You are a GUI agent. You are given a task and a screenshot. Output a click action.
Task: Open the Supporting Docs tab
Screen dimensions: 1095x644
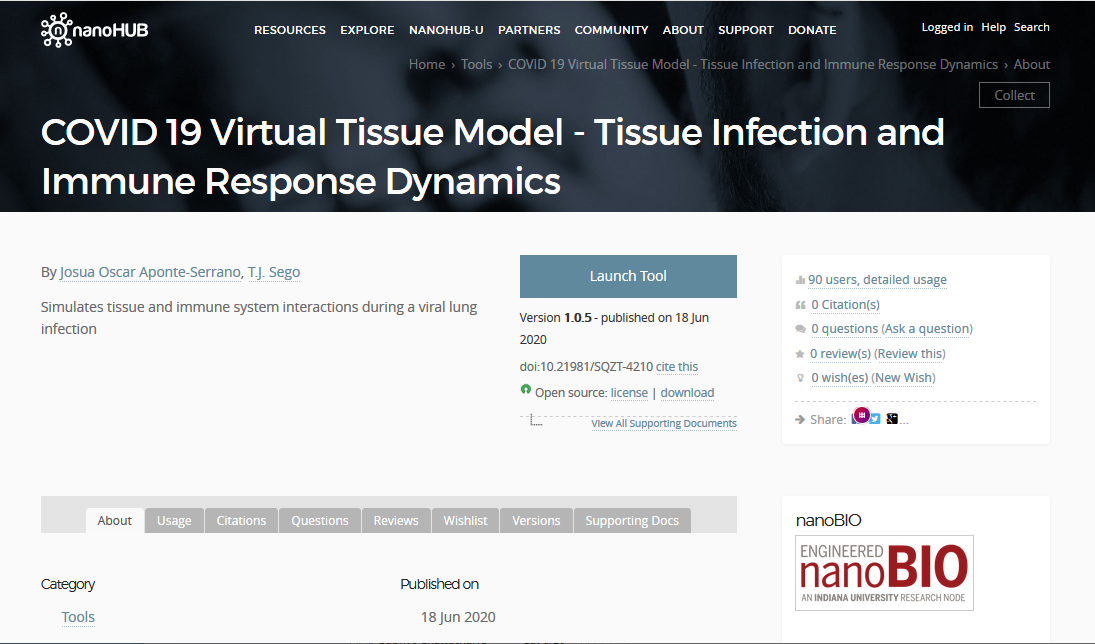click(632, 520)
